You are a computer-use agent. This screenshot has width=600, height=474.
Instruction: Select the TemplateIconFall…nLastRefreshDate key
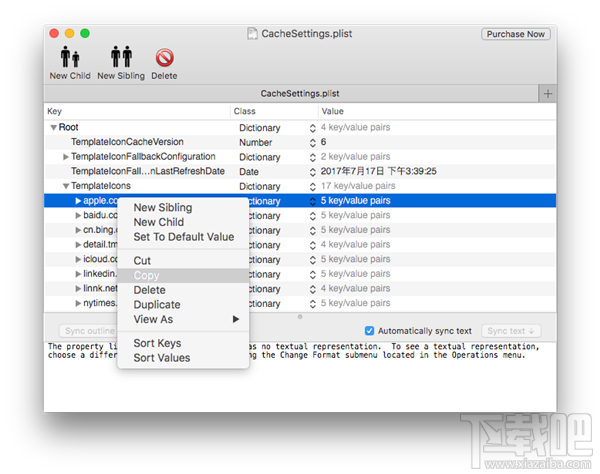[x=148, y=171]
